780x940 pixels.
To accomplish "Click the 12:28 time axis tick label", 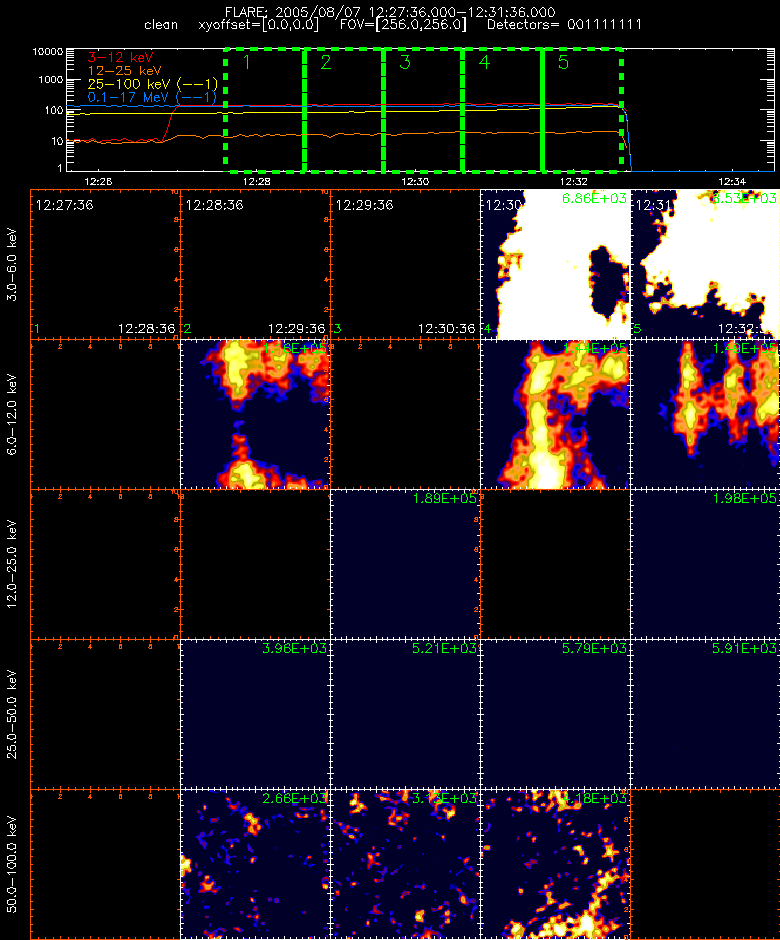I will tap(256, 181).
